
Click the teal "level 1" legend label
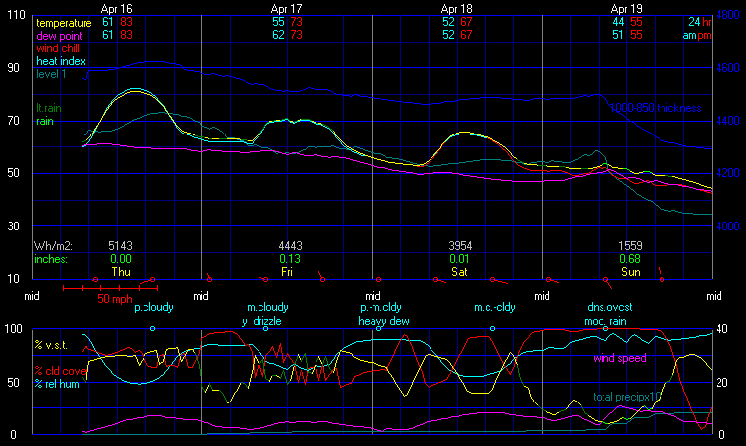tap(51, 74)
